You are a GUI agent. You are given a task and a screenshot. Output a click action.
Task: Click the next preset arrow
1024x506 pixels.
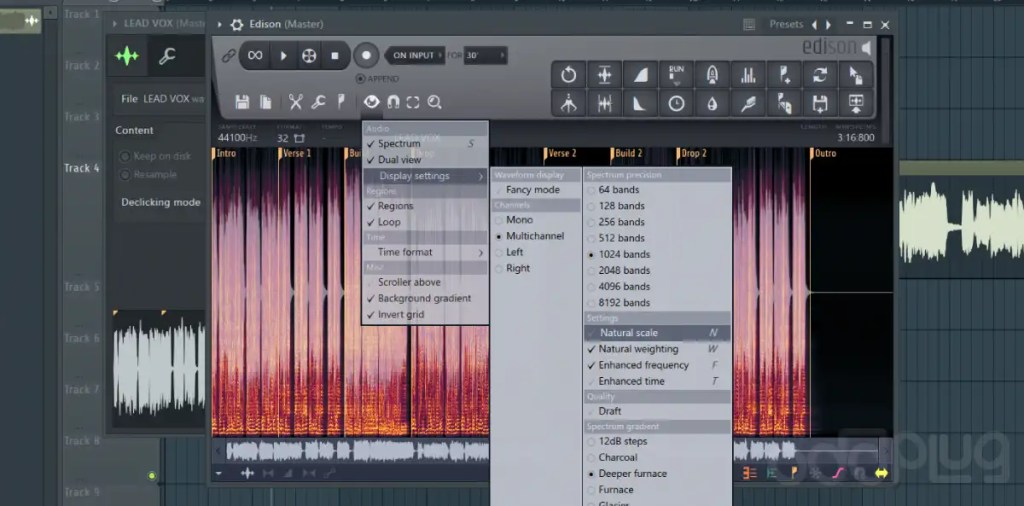[828, 25]
